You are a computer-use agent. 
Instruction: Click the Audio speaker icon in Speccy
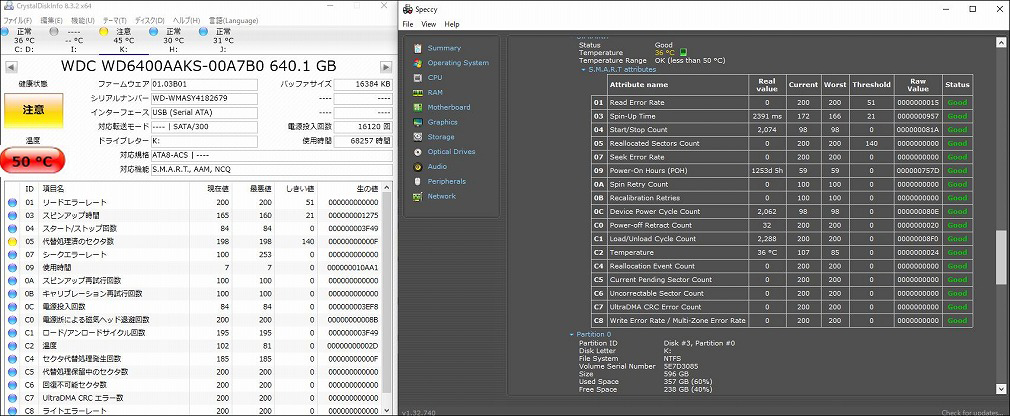click(x=418, y=167)
